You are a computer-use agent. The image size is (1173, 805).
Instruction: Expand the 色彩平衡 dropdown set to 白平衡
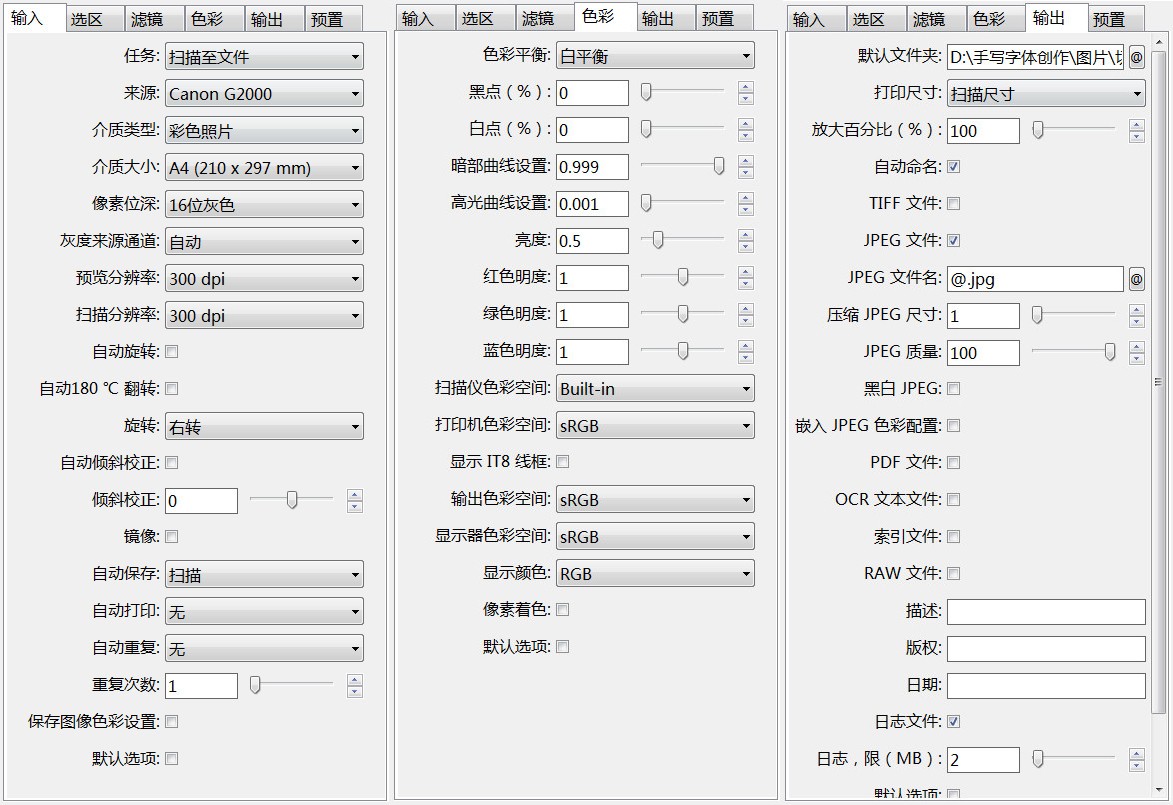[655, 56]
